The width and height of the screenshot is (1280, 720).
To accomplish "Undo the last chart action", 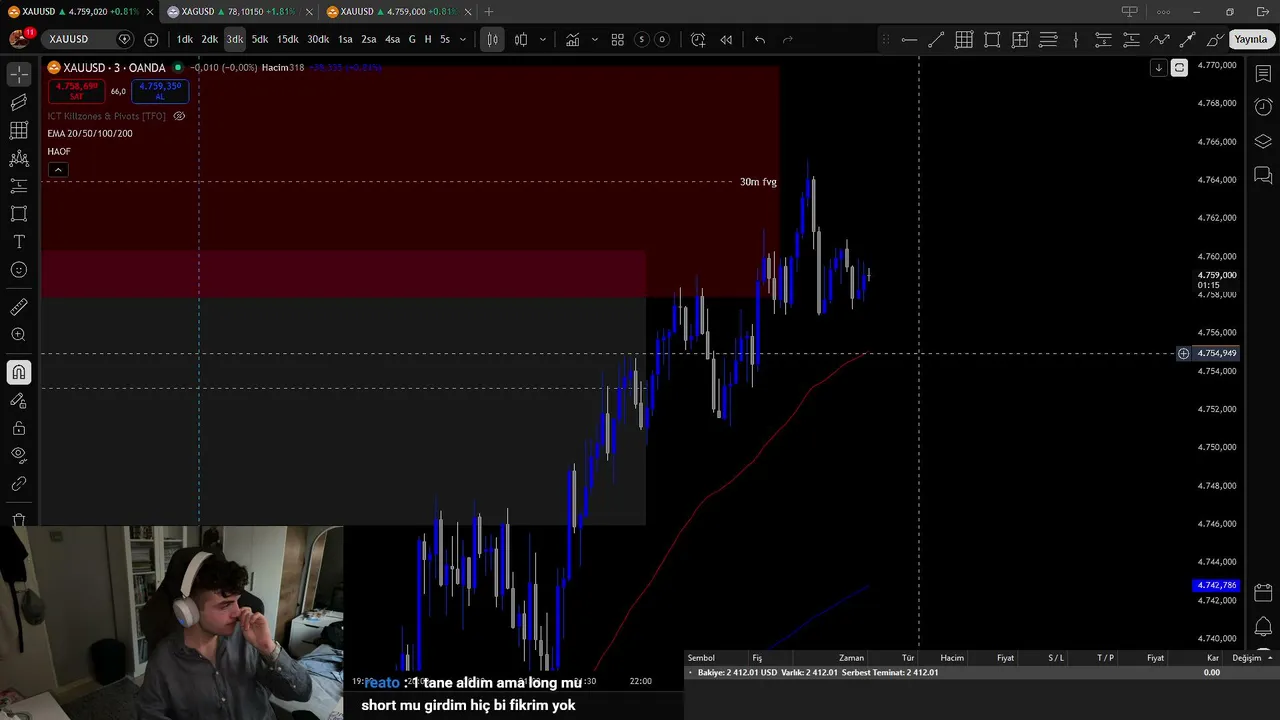I will [x=760, y=39].
